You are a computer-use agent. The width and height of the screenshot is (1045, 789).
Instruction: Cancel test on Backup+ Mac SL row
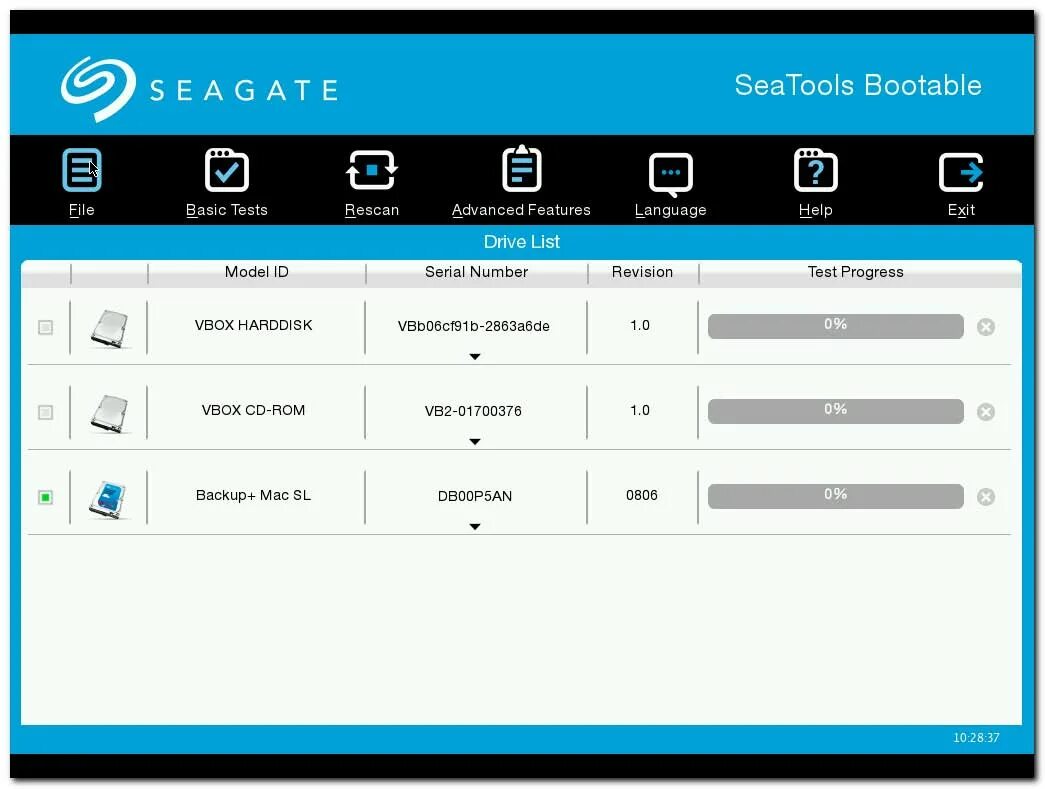coord(986,497)
